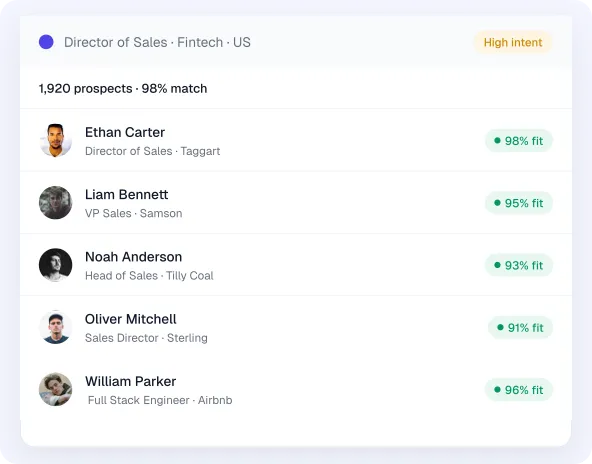Click the William Parker name
Screen dimensions: 592x464
tap(131, 381)
